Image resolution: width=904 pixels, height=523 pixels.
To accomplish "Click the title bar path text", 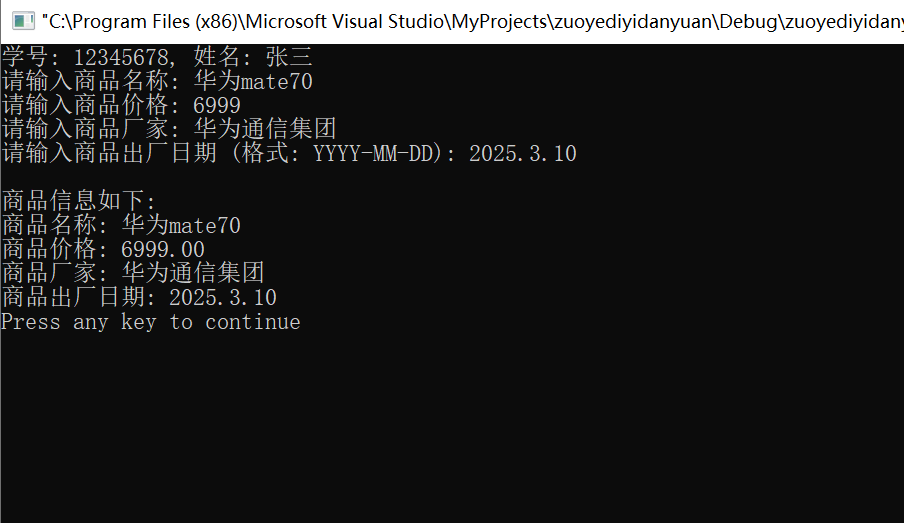I will pos(472,21).
